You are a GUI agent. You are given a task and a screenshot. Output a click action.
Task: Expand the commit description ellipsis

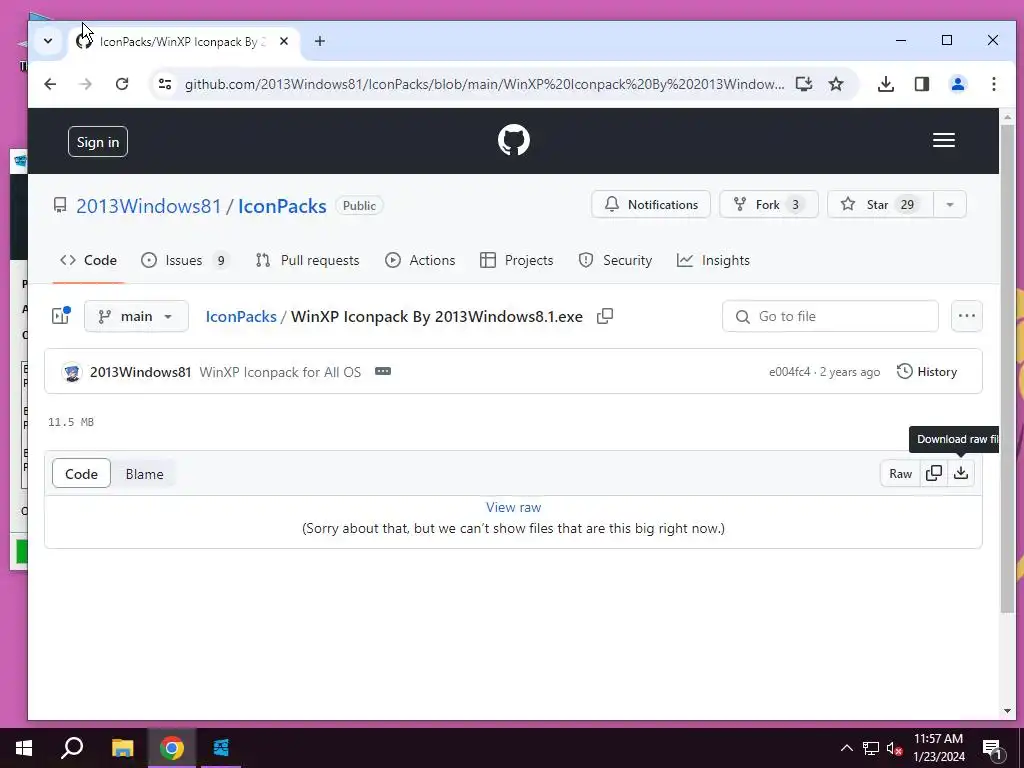click(x=383, y=371)
